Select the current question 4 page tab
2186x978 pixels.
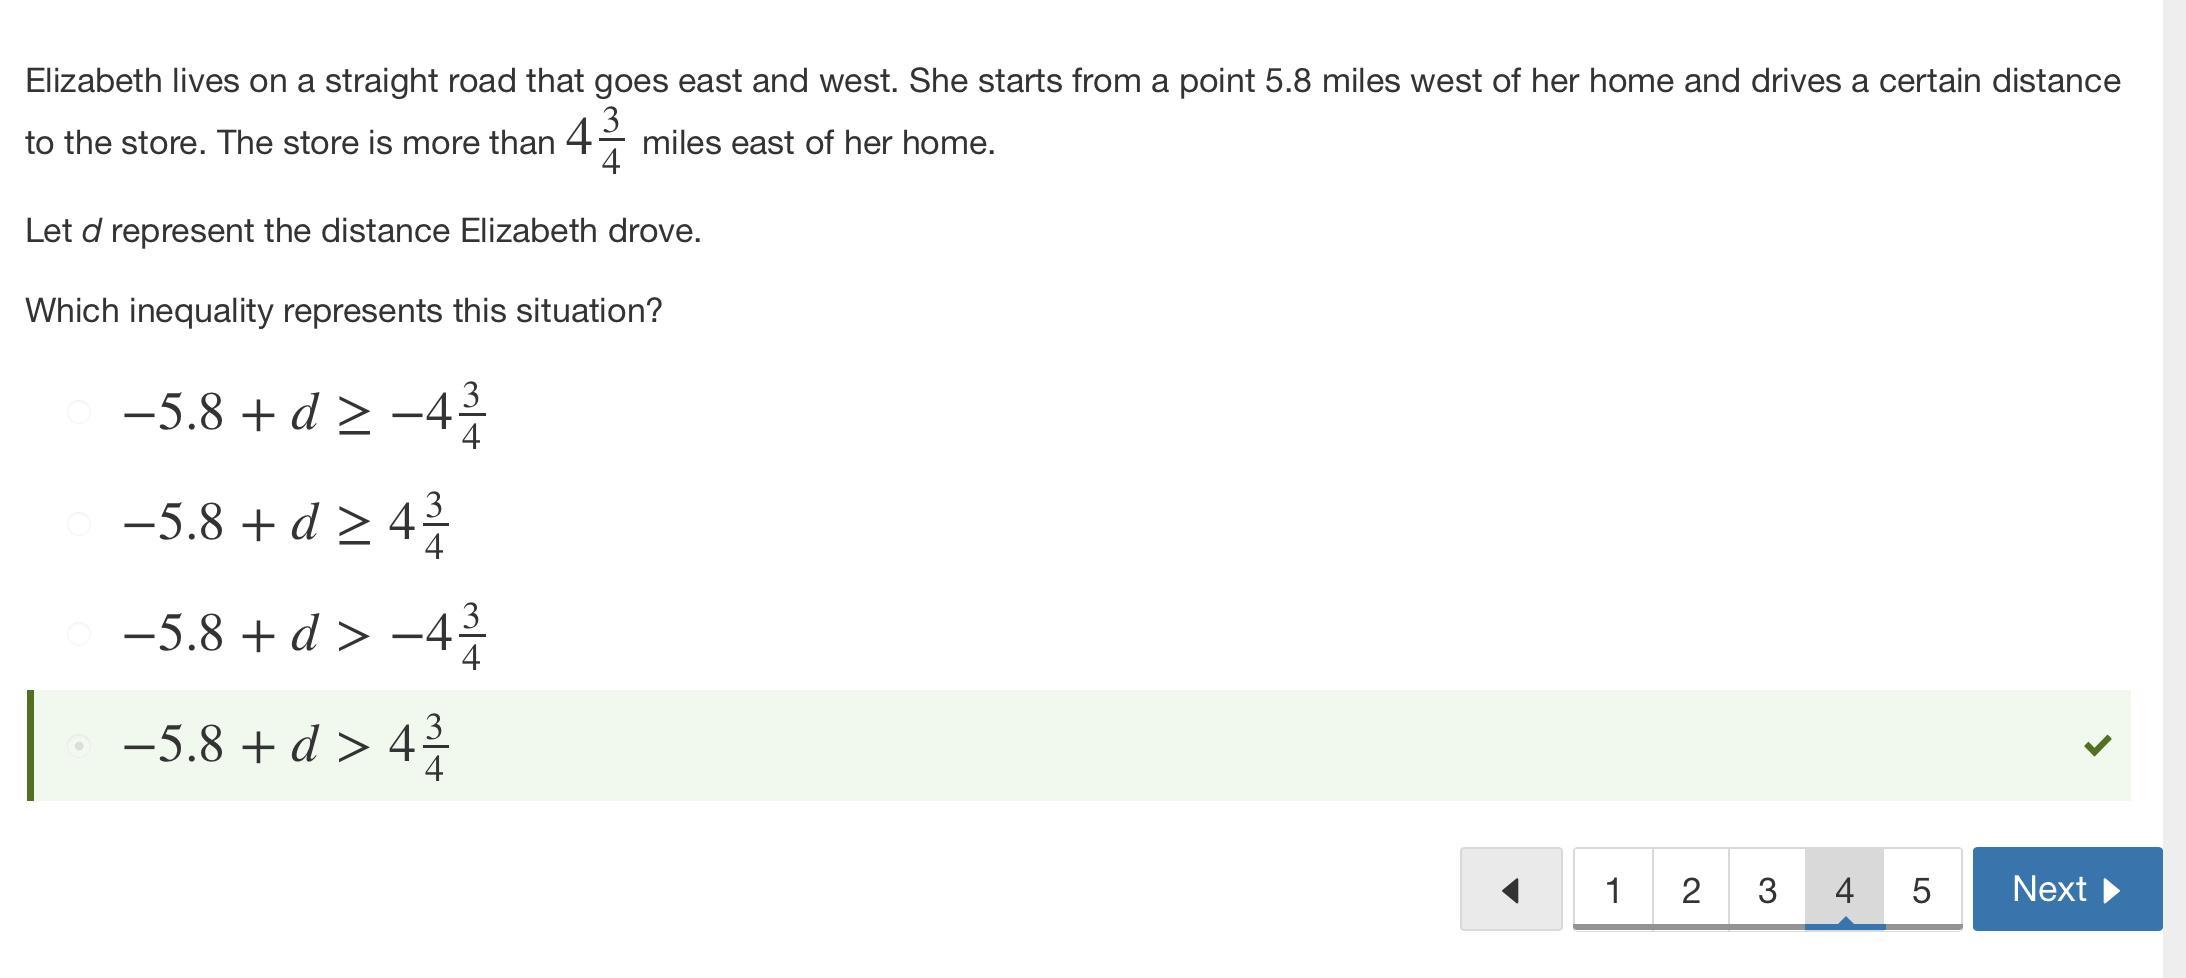tap(1844, 889)
